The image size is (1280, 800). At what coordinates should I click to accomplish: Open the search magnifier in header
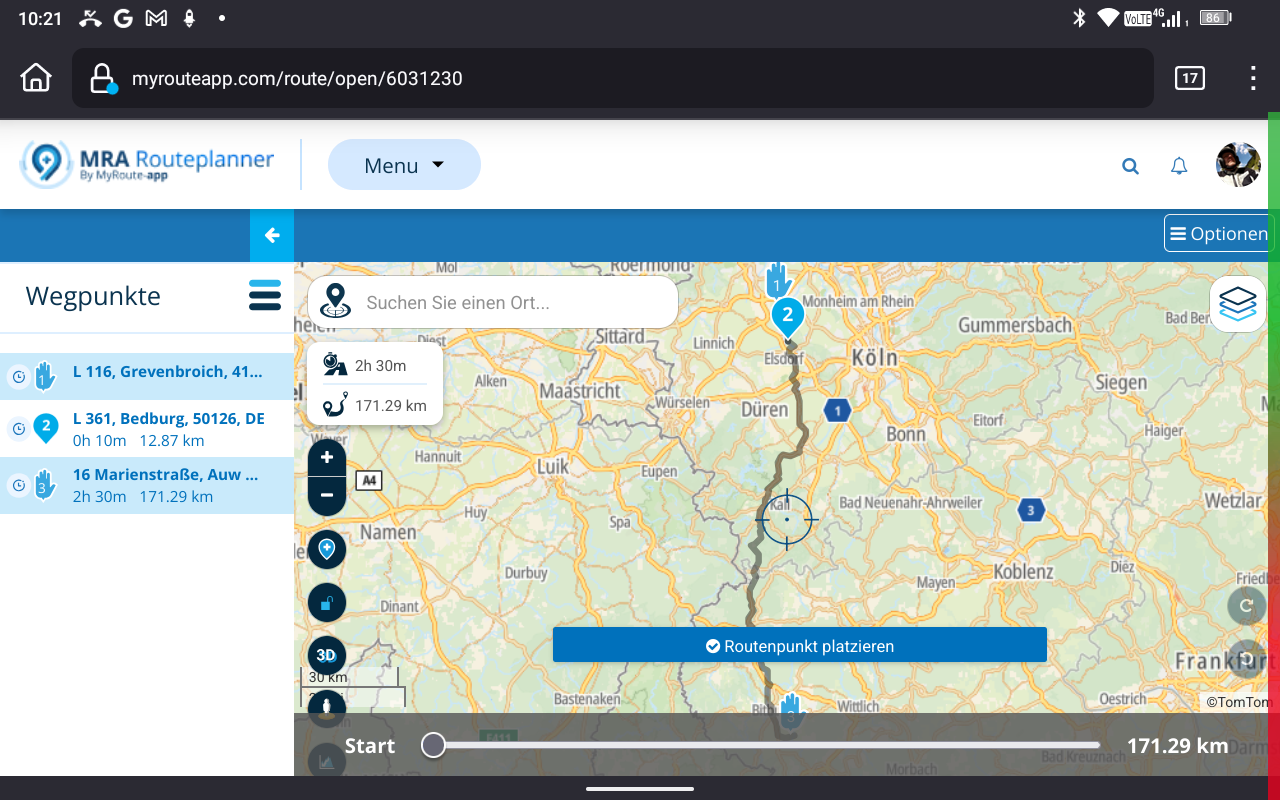pos(1130,166)
